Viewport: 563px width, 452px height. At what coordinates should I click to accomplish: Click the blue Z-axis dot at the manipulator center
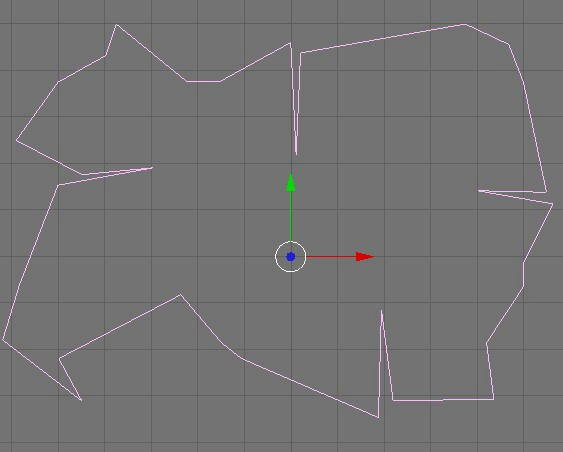(x=290, y=257)
